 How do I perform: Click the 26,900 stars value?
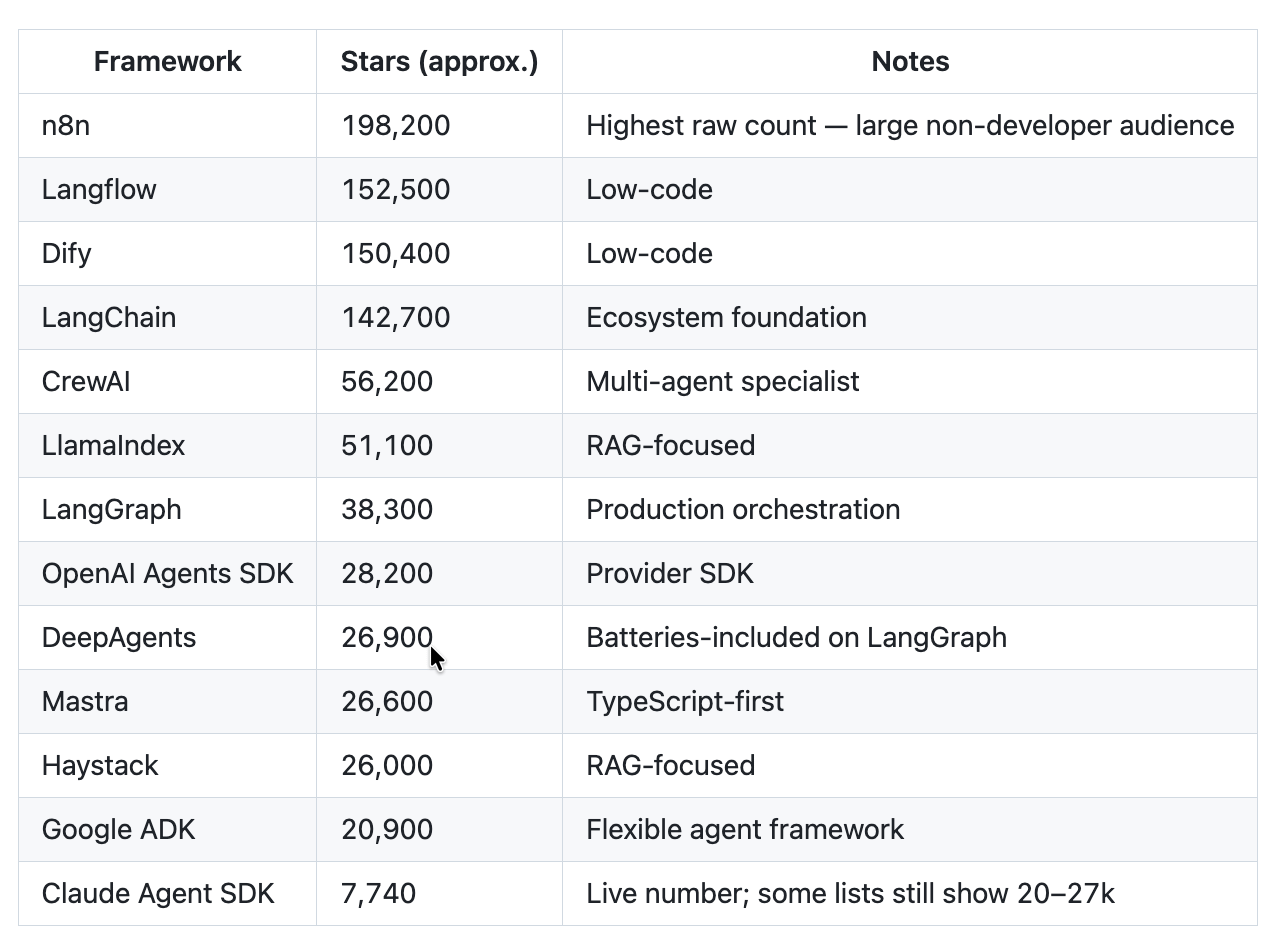click(x=387, y=638)
